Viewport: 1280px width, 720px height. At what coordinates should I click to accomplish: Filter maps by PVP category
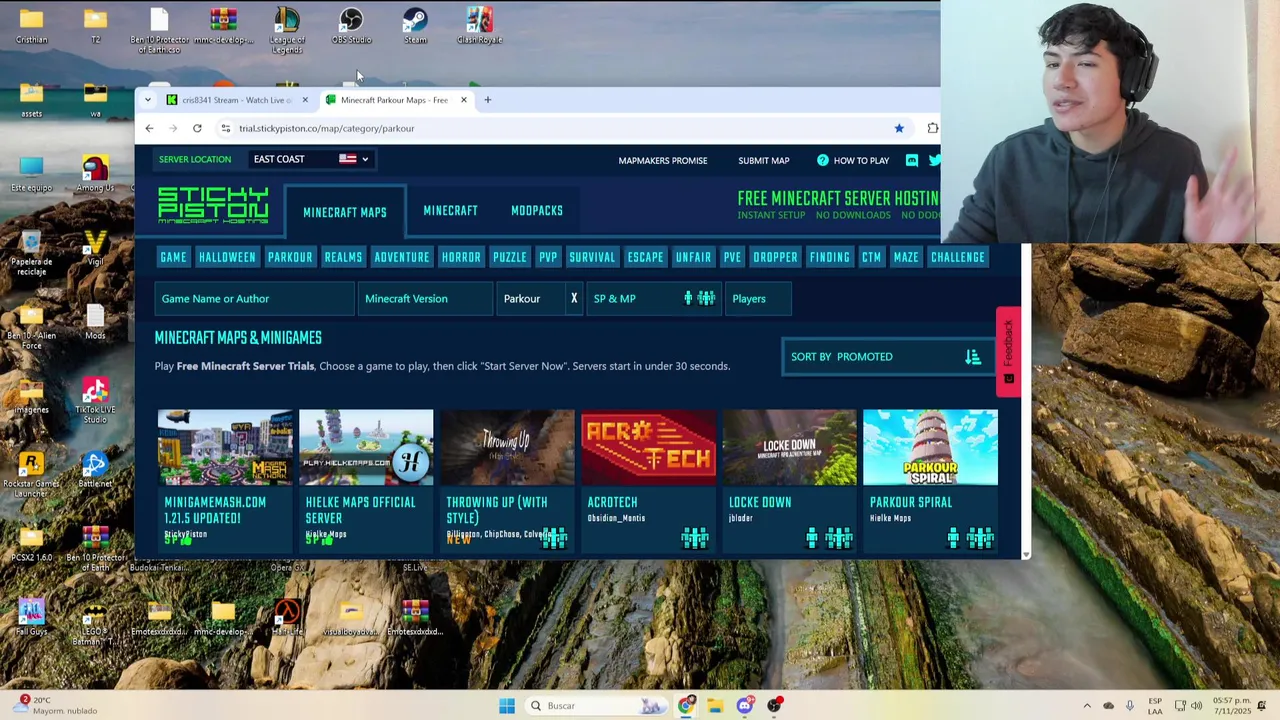(x=548, y=257)
